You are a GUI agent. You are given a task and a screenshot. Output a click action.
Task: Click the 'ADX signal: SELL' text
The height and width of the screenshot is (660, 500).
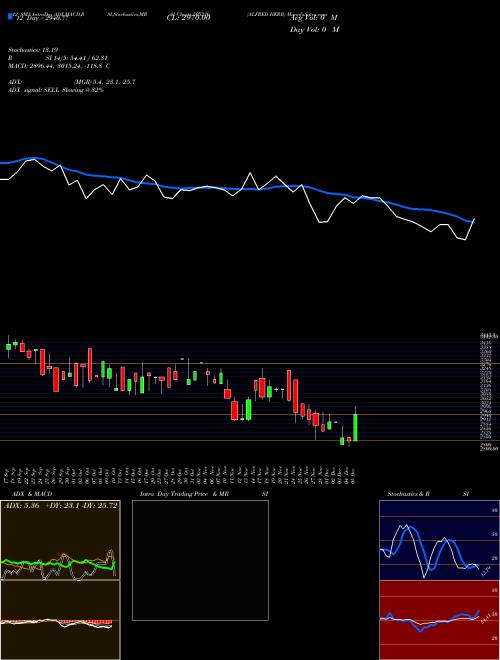coord(56,90)
